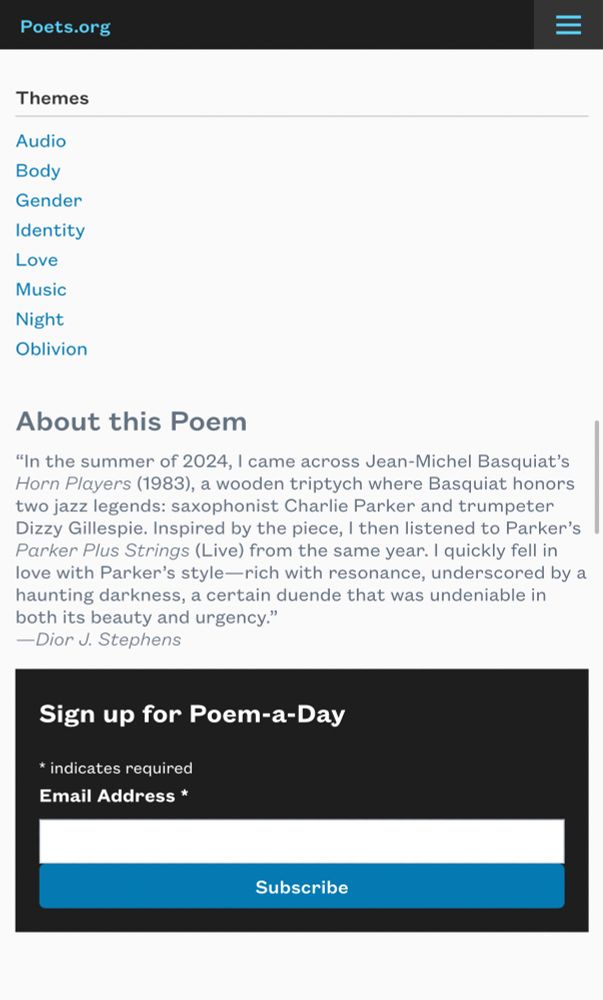
Task: Select the Gender theme
Action: [x=49, y=200]
